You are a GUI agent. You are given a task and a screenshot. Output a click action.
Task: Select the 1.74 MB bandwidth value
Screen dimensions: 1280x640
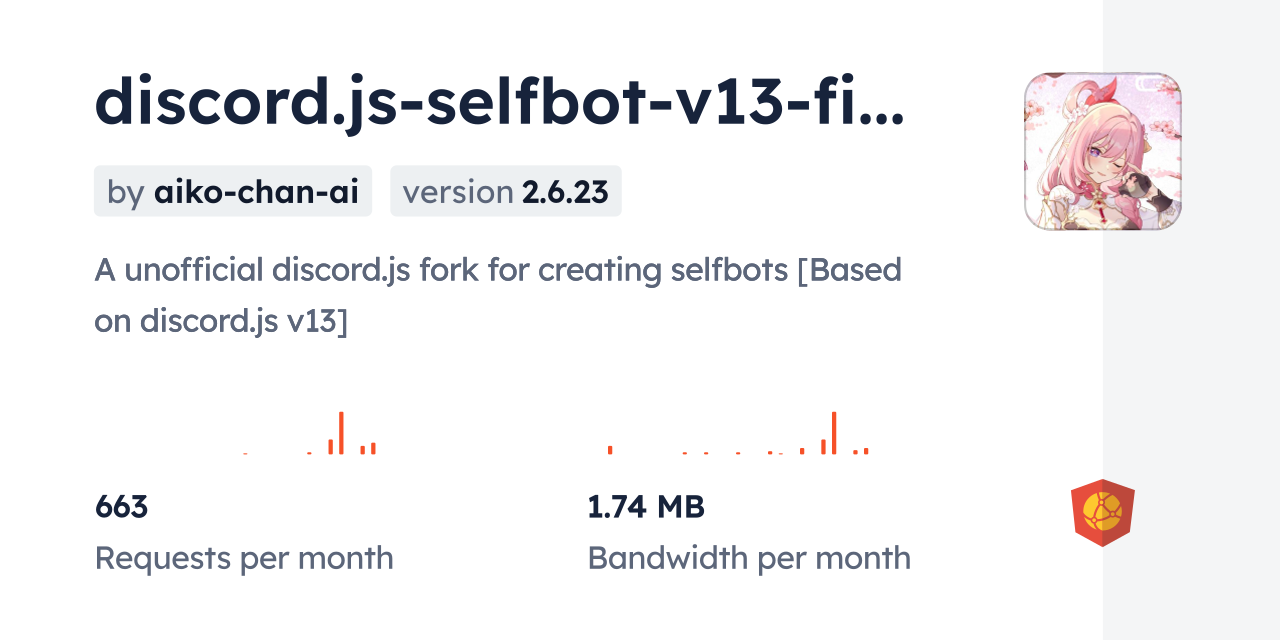[646, 507]
